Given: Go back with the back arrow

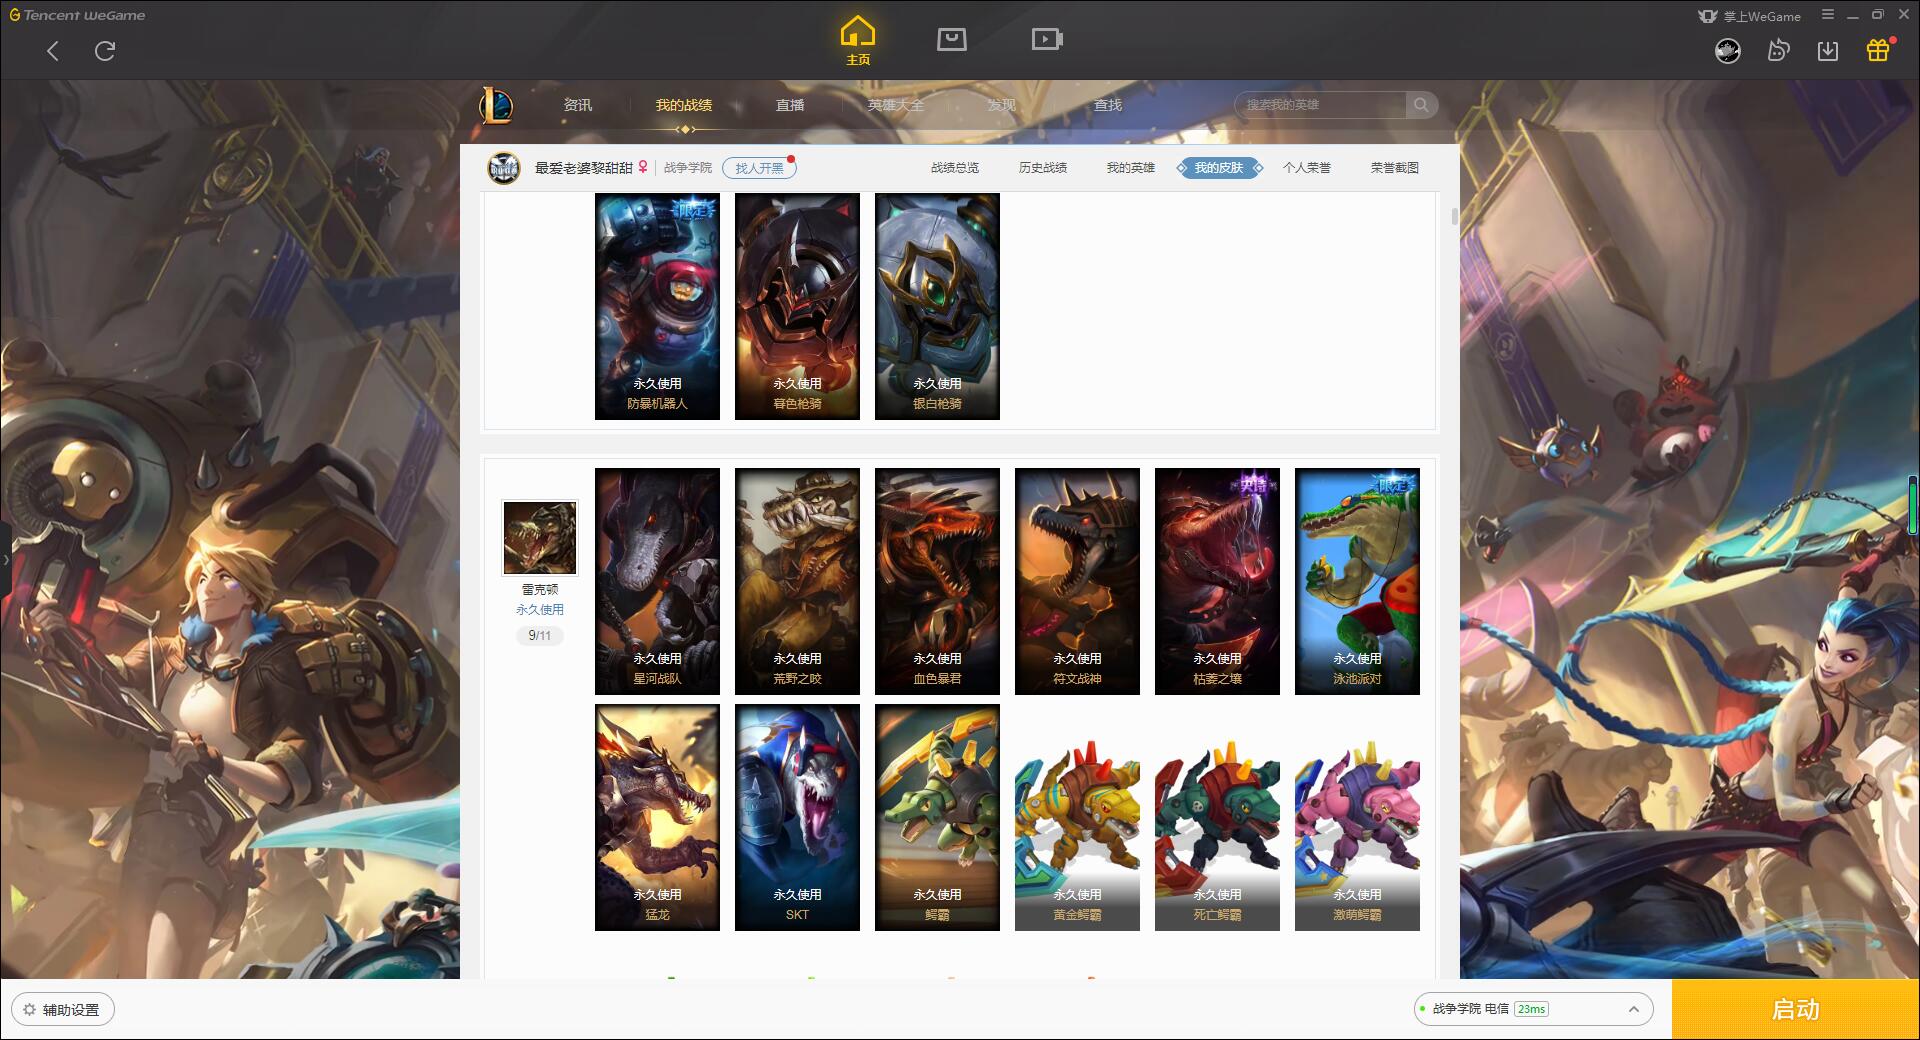Looking at the screenshot, I should (x=53, y=51).
